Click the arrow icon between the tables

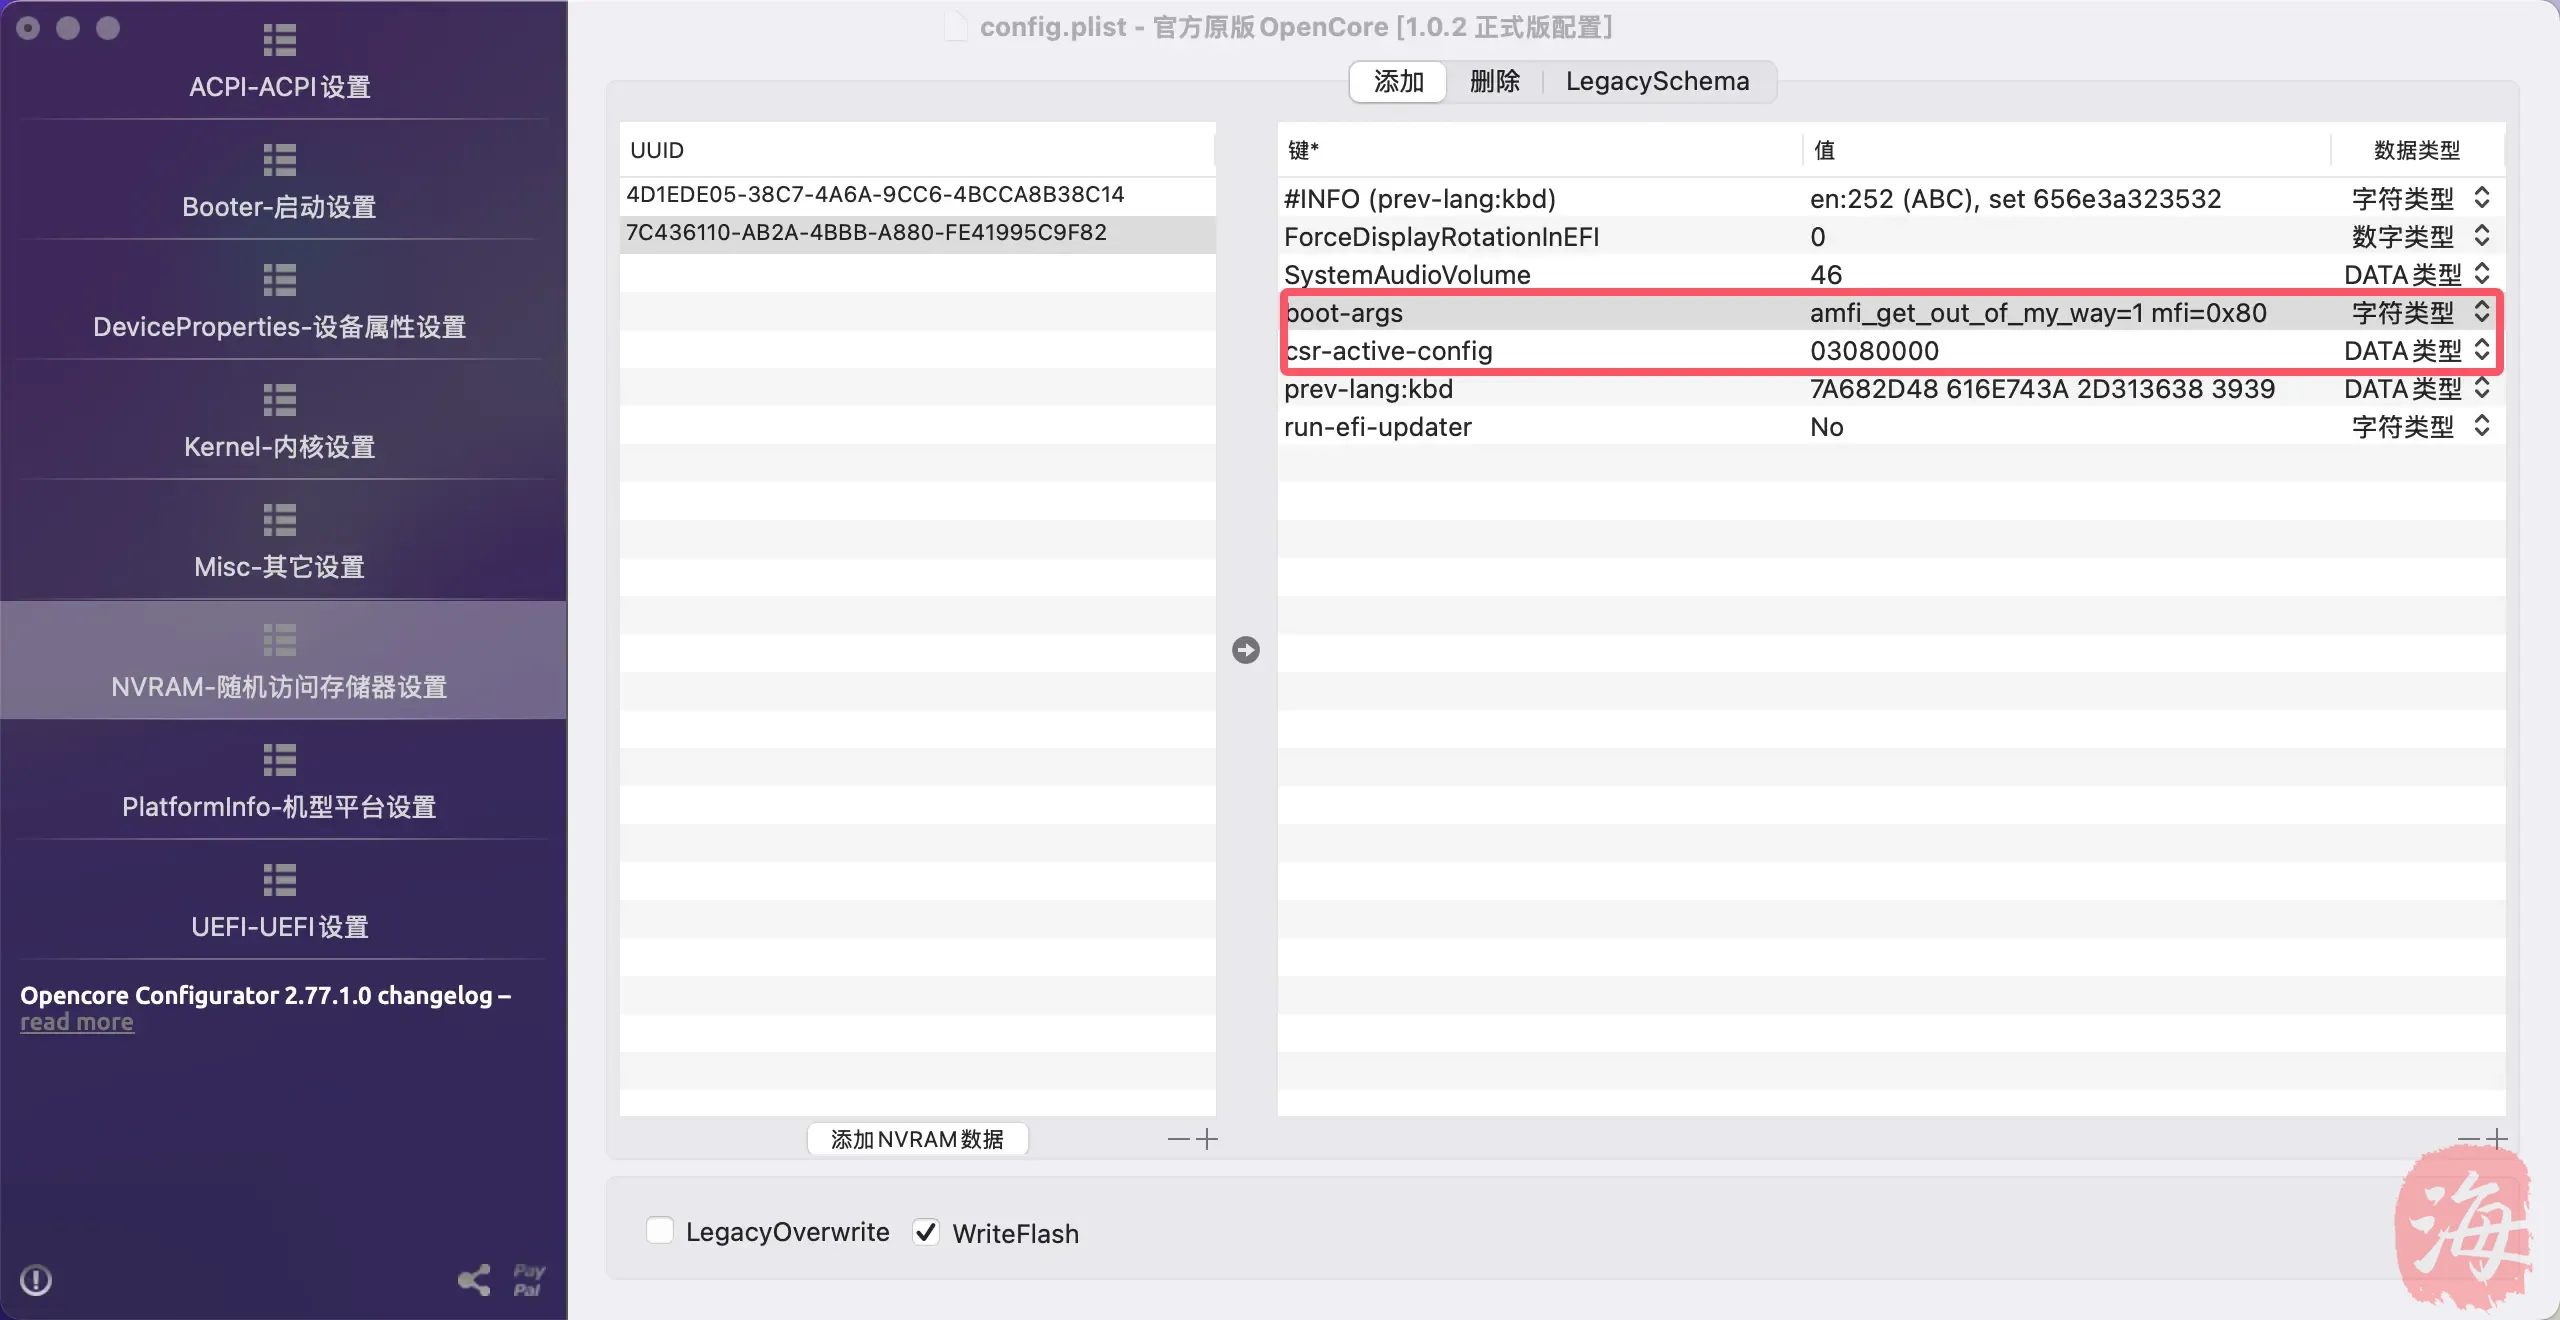[1245, 650]
